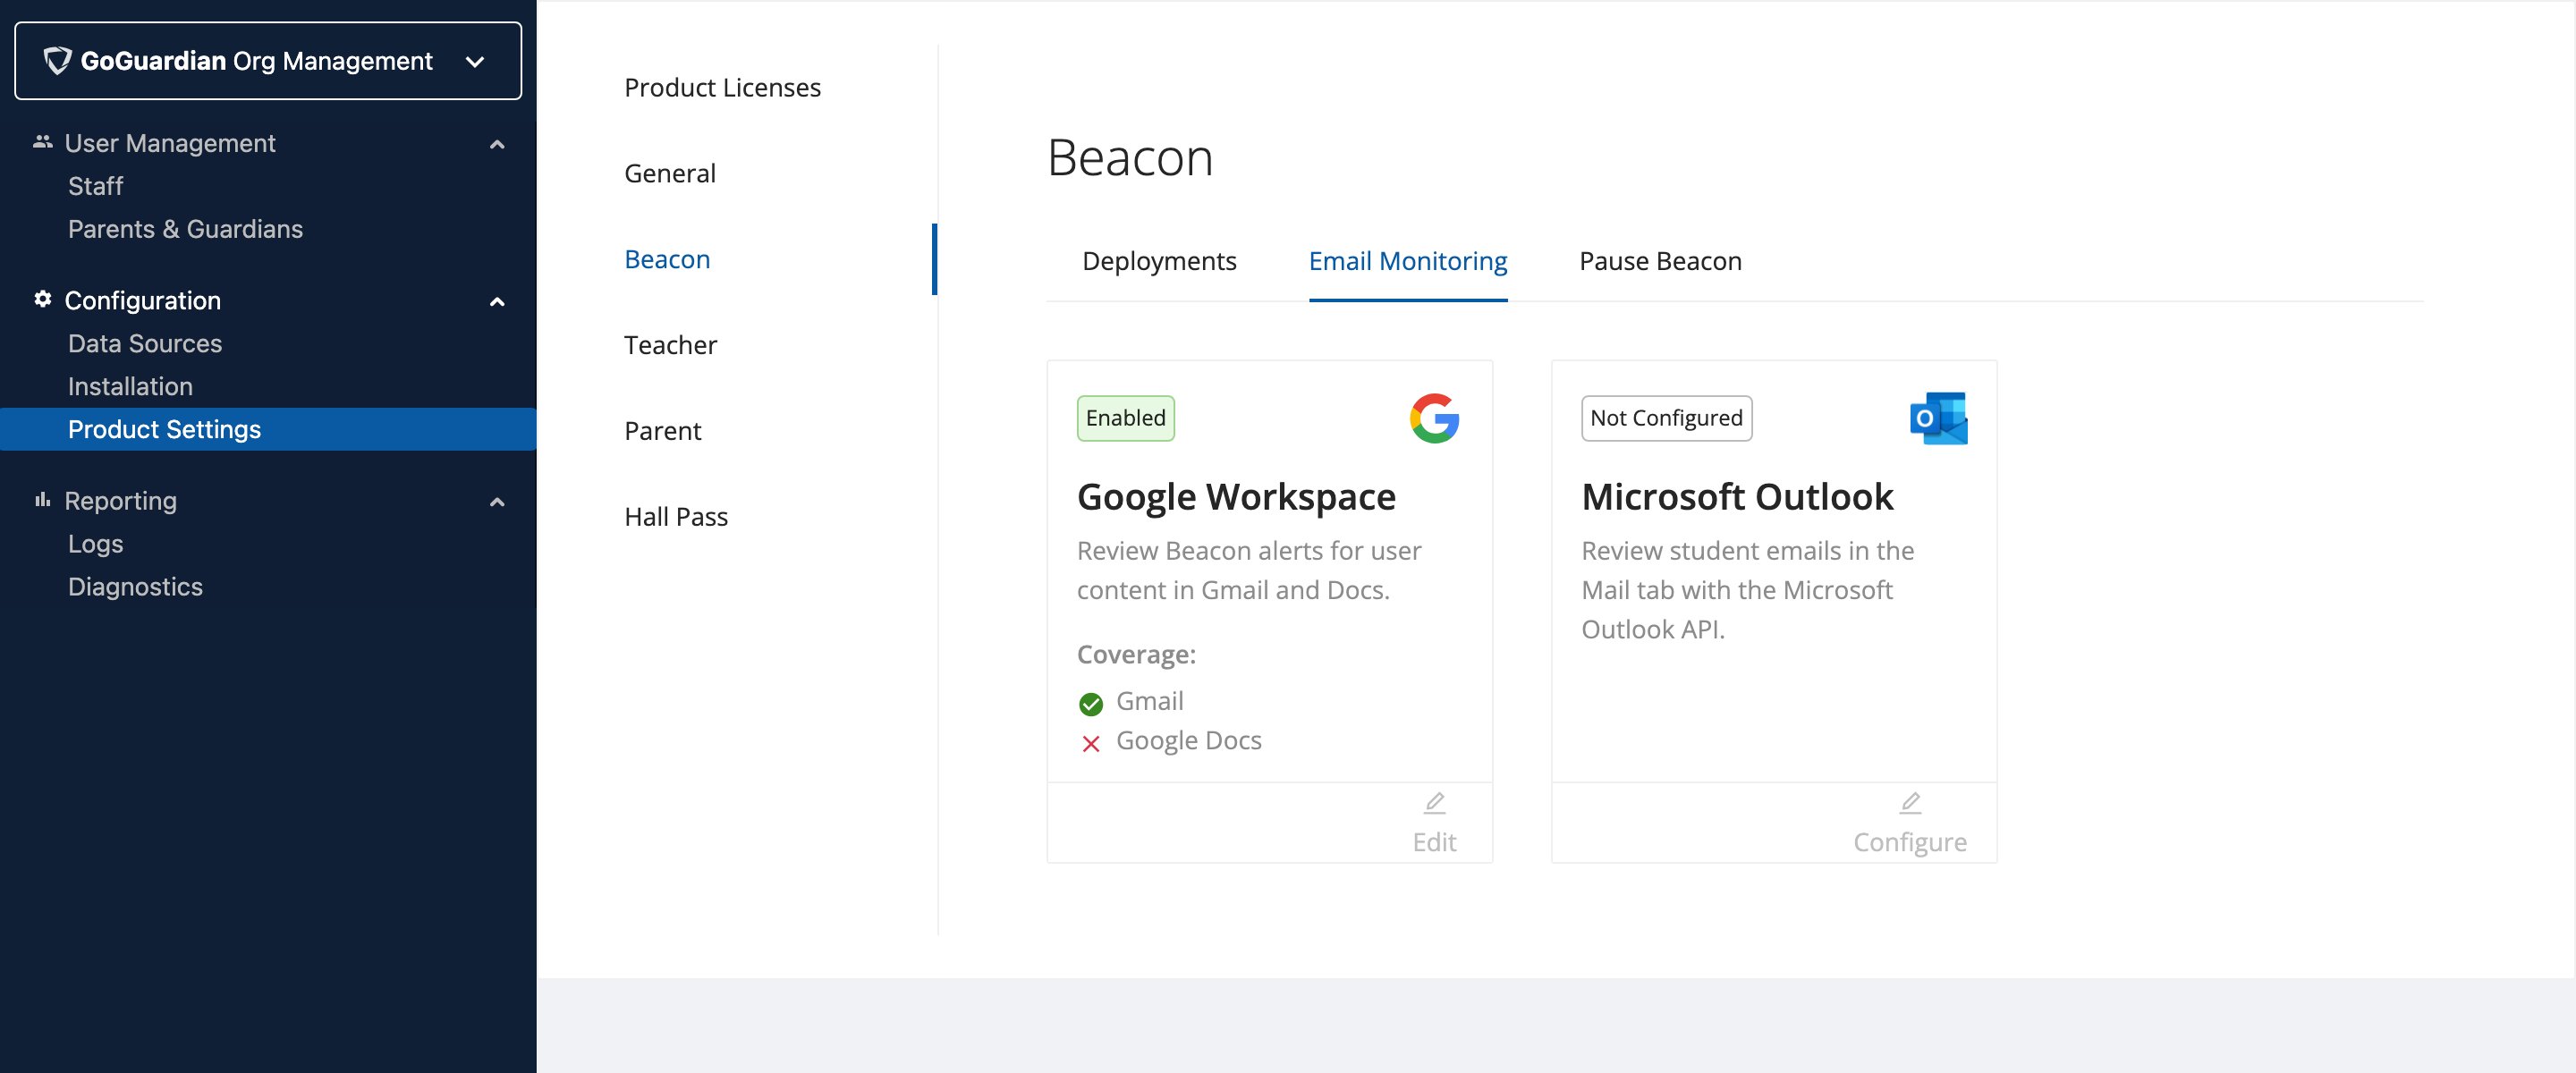Click Configure on Microsoft Outlook card
This screenshot has height=1073, width=2576.
point(1909,843)
